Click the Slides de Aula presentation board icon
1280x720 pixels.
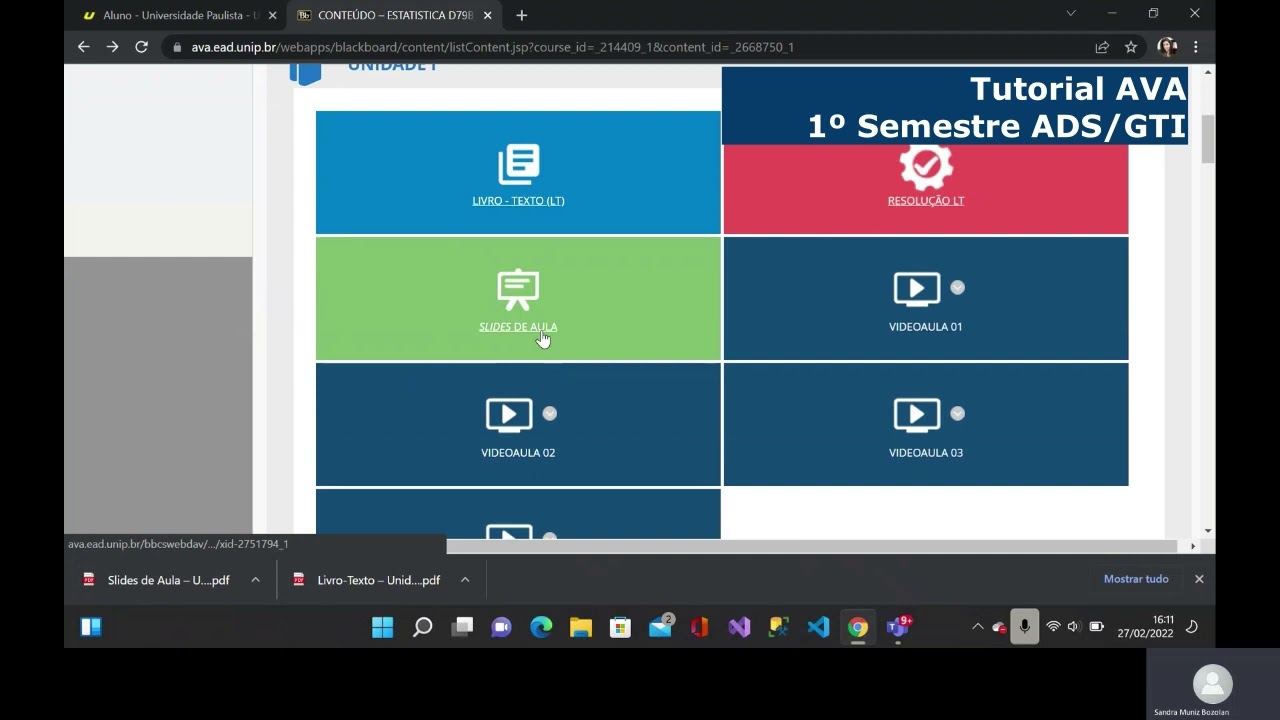tap(518, 290)
